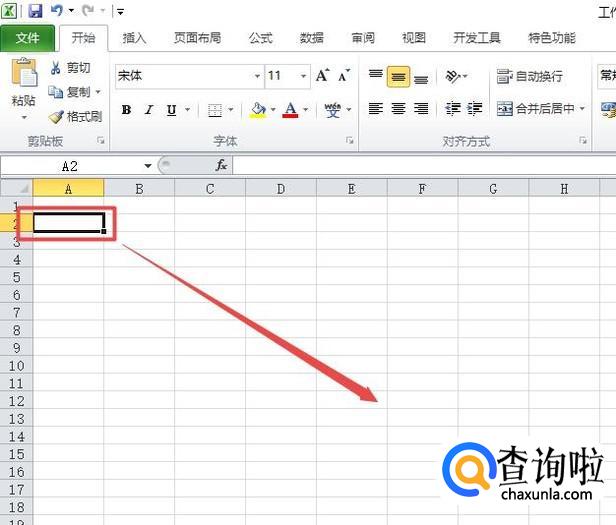This screenshot has height=525, width=616.
Task: Select bottom vertical align icon
Action: [421, 79]
